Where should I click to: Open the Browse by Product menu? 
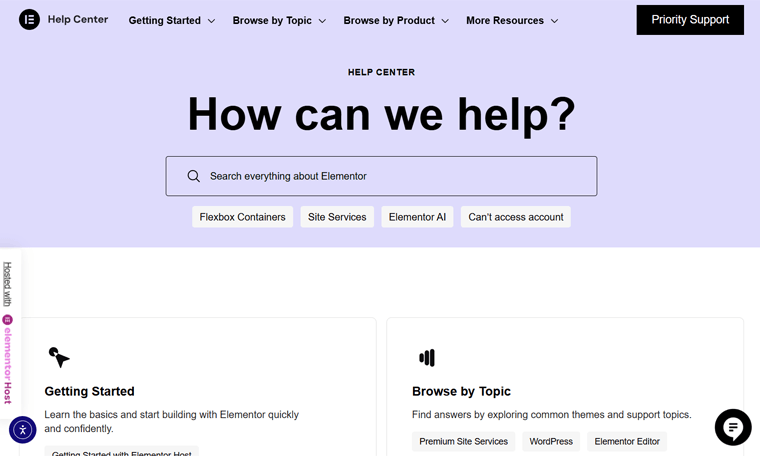click(389, 20)
